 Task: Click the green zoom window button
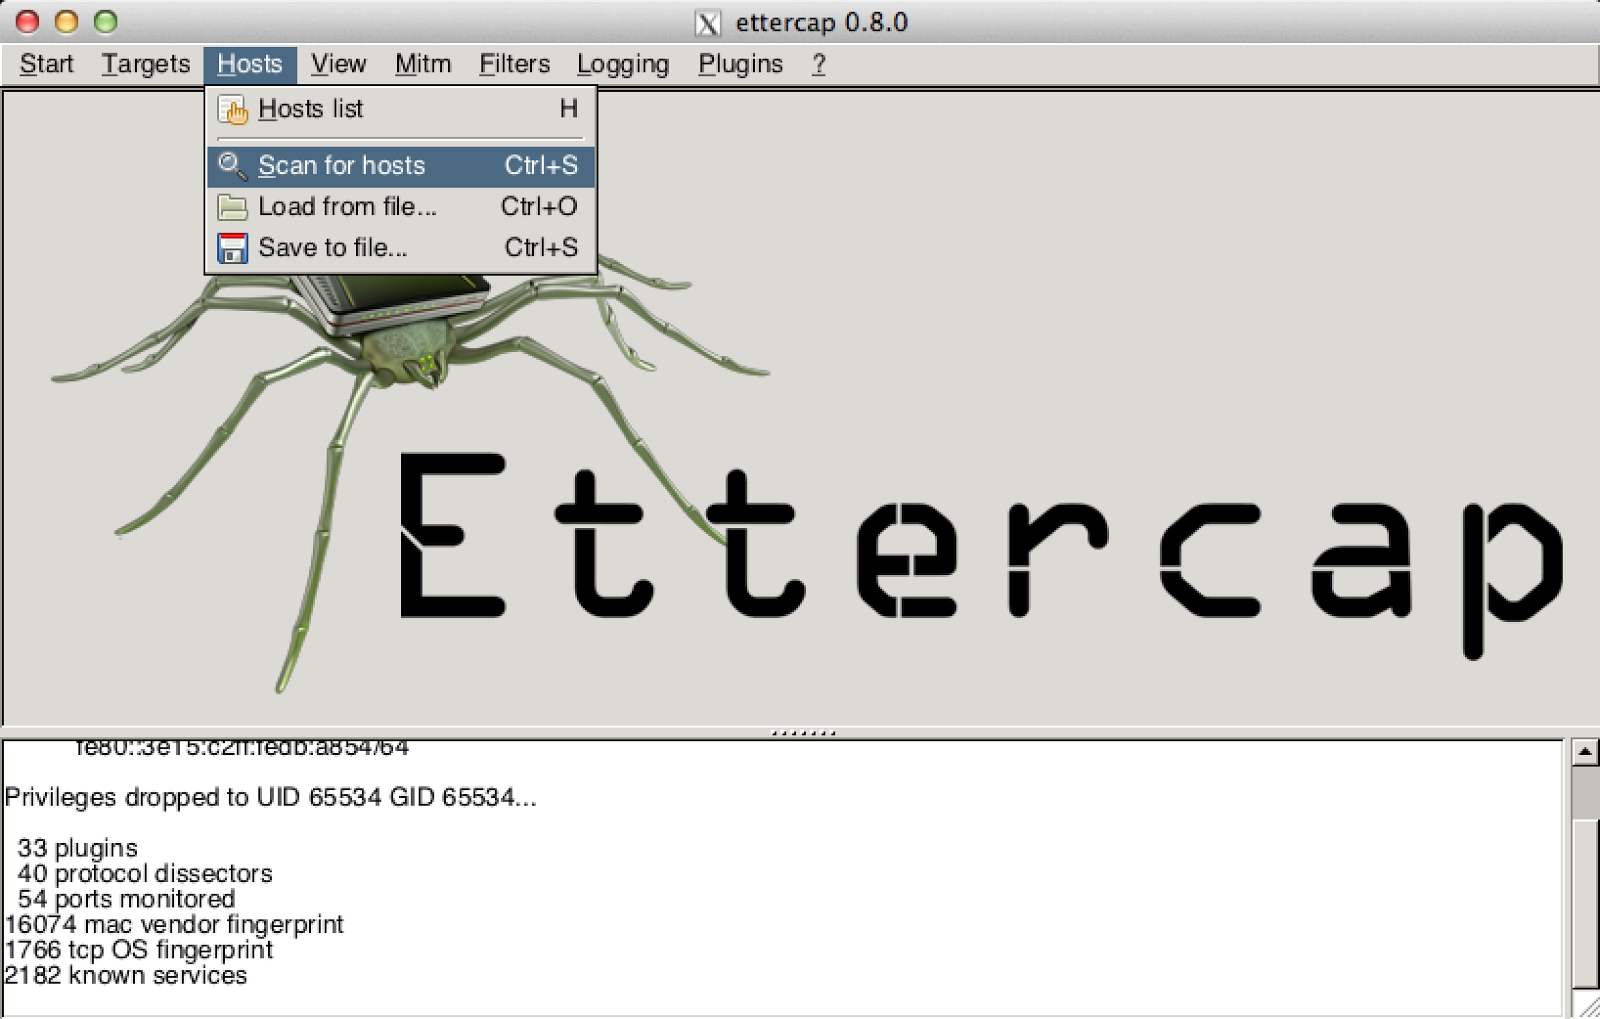coord(105,21)
